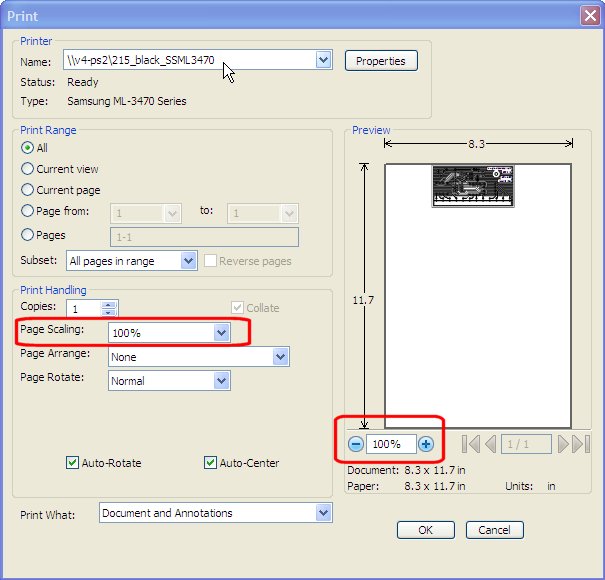This screenshot has height=580, width=605.
Task: Choose the Current page radio option
Action: tap(28, 190)
